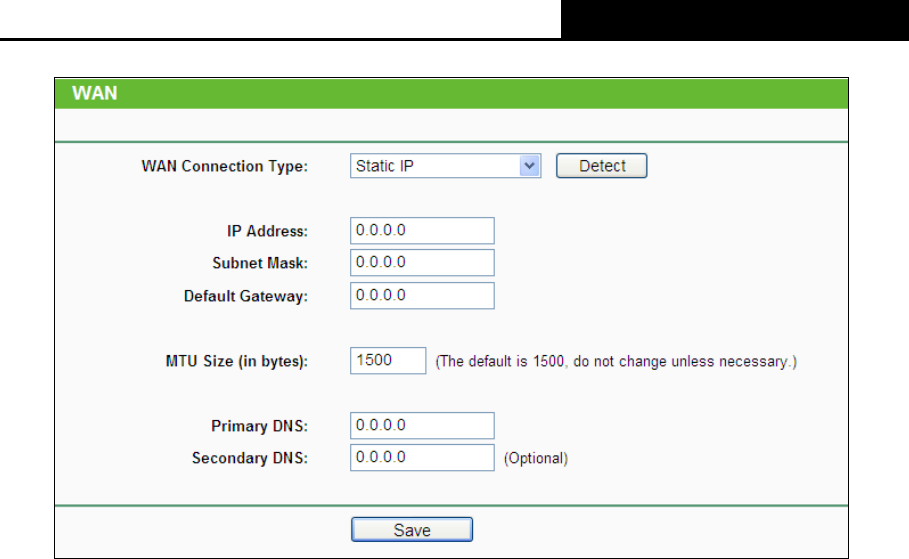This screenshot has width=909, height=559.
Task: Click the Secondary DNS input field
Action: pyautogui.click(x=422, y=458)
